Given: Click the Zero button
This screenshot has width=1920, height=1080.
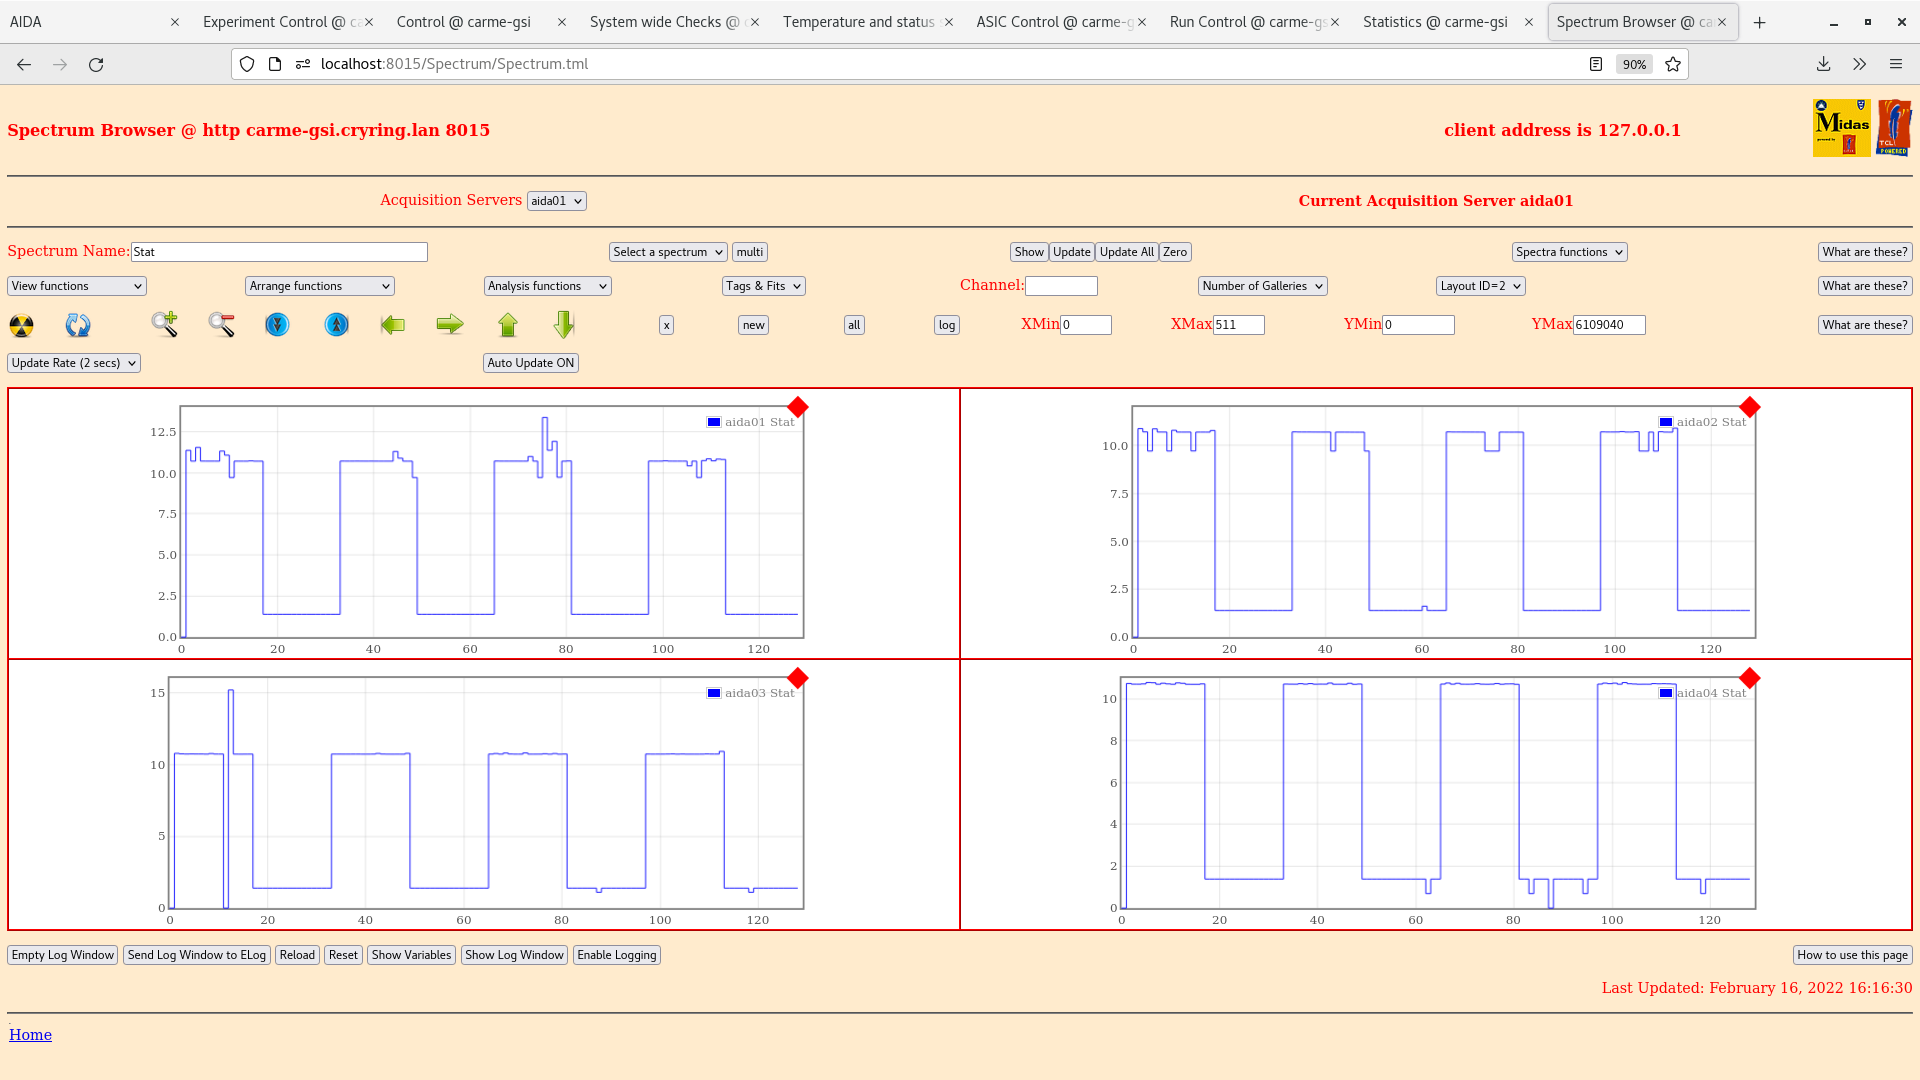Looking at the screenshot, I should click(1175, 252).
